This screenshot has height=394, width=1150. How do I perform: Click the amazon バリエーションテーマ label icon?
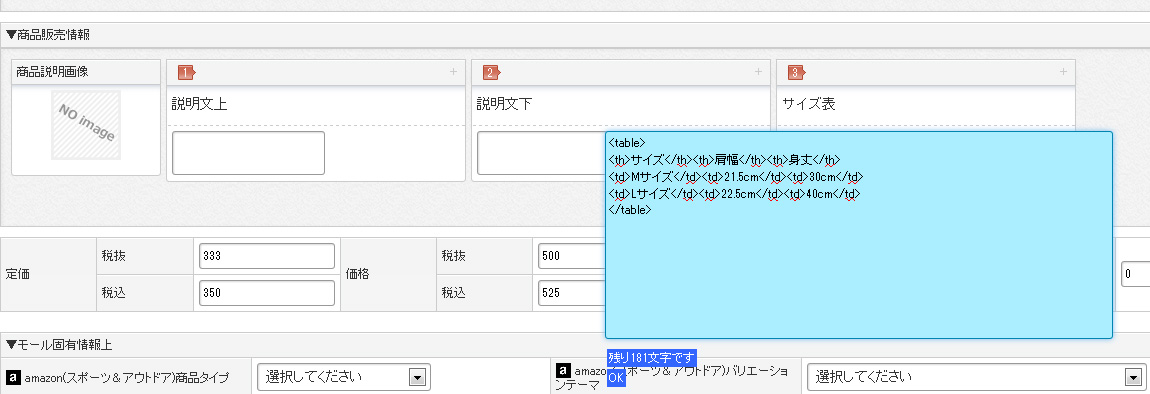(x=563, y=371)
